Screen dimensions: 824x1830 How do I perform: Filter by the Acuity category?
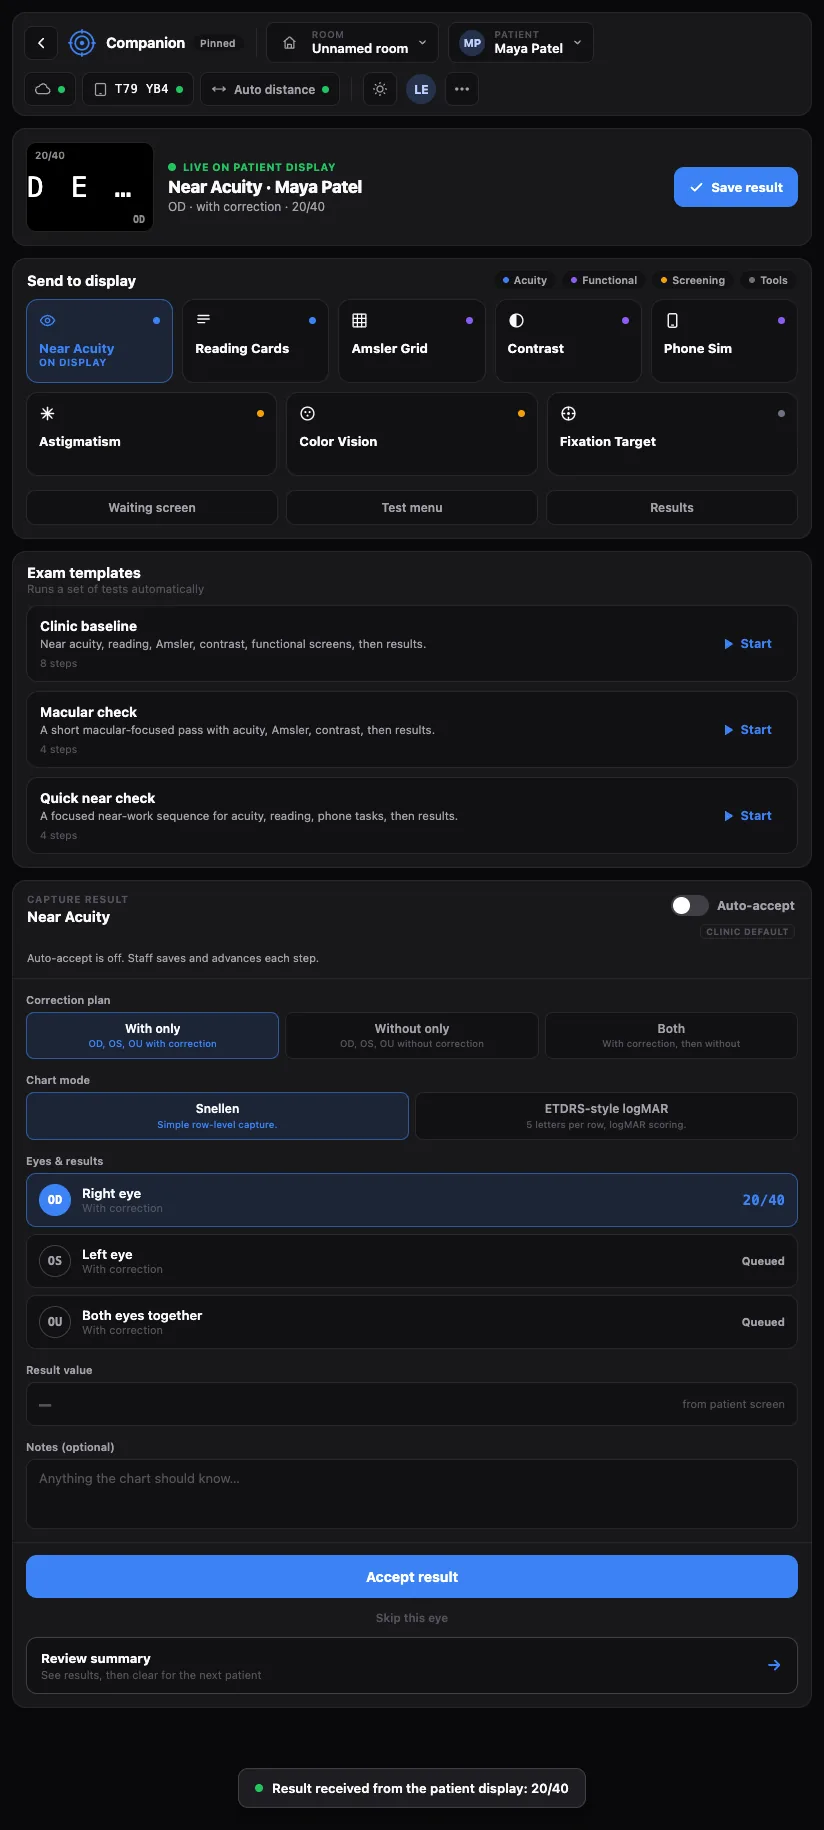tap(525, 280)
